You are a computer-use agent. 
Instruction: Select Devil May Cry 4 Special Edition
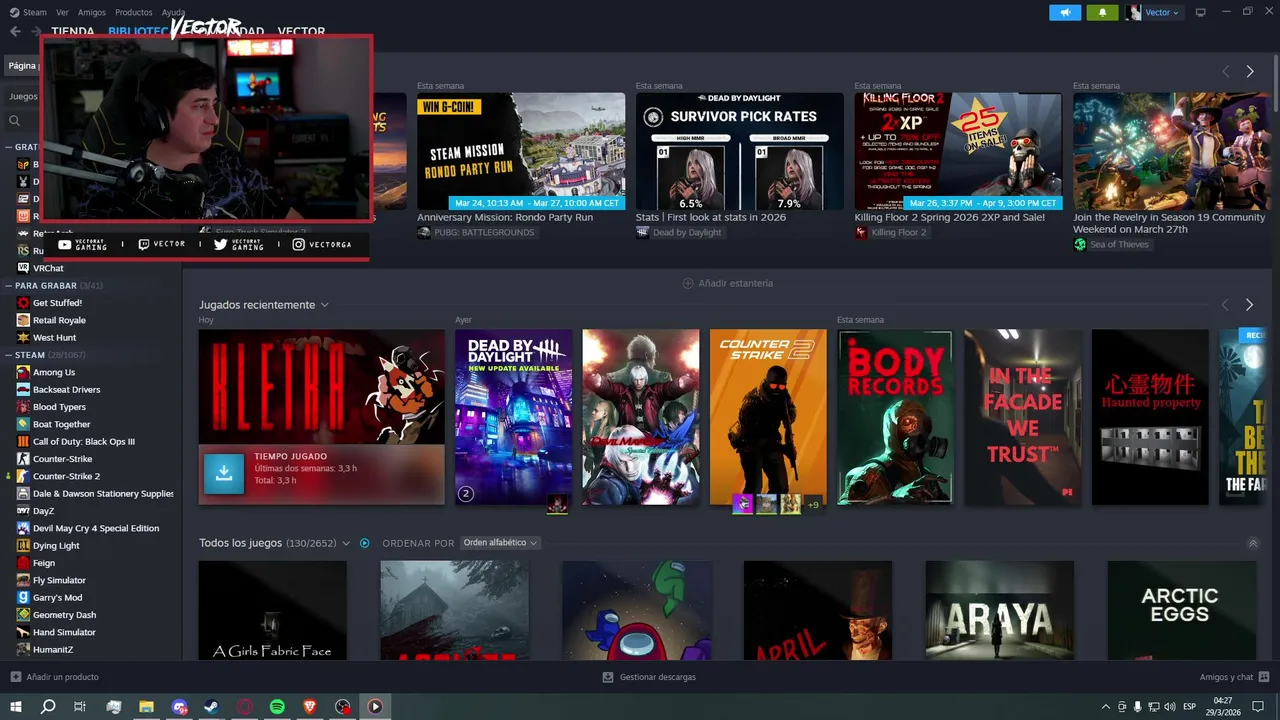point(96,528)
